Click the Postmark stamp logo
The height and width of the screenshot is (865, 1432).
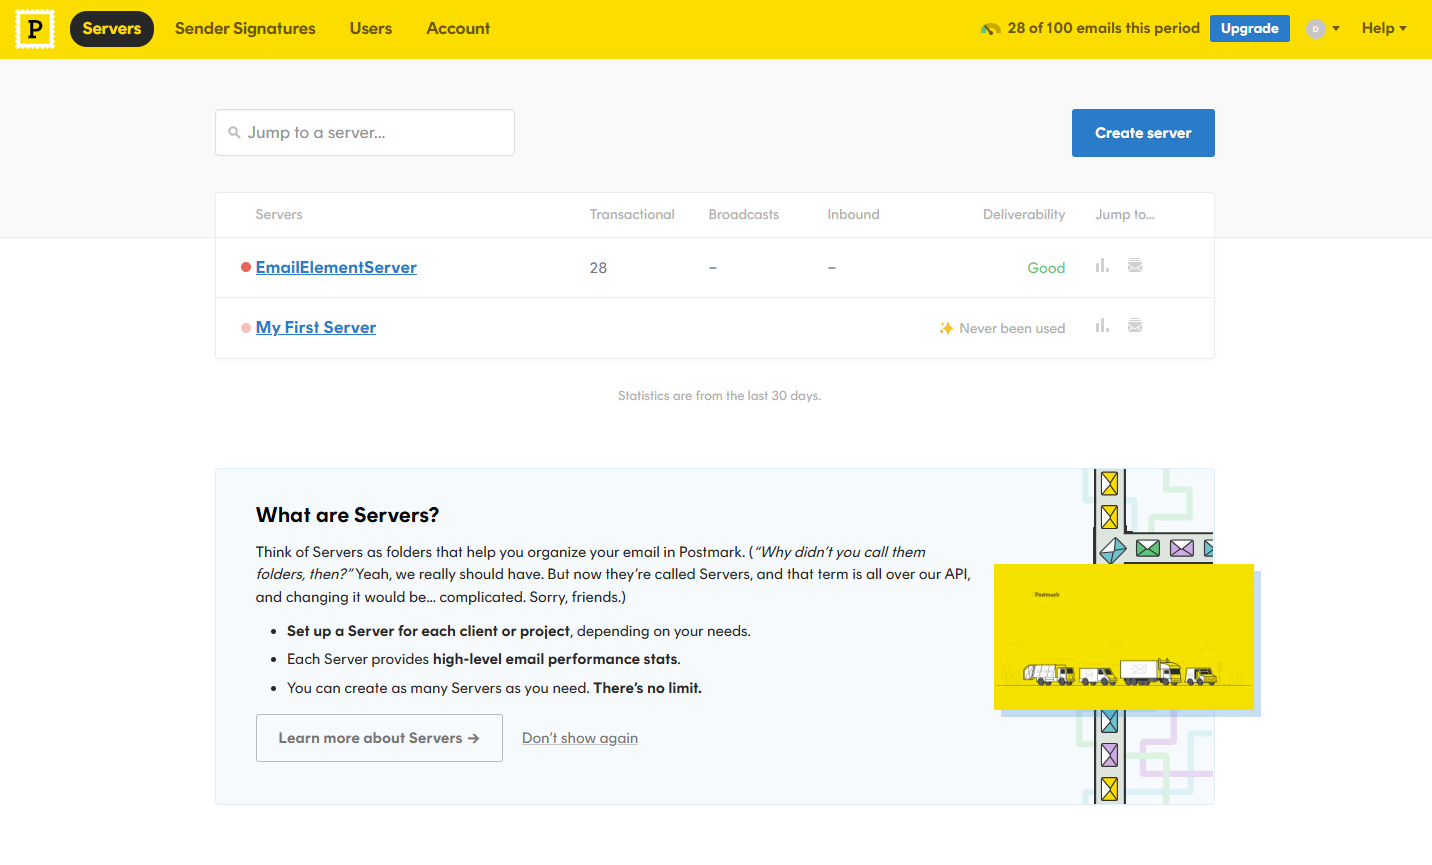click(x=35, y=29)
